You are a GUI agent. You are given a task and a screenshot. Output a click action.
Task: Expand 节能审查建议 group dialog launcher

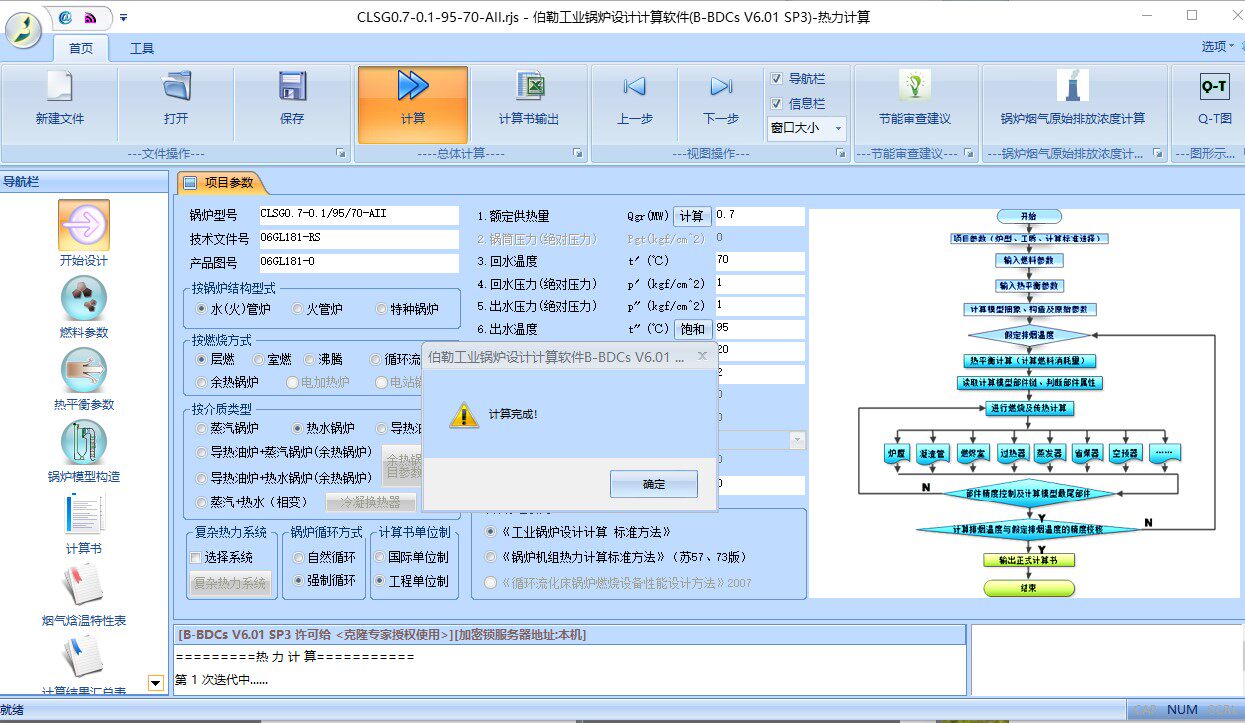click(x=969, y=153)
